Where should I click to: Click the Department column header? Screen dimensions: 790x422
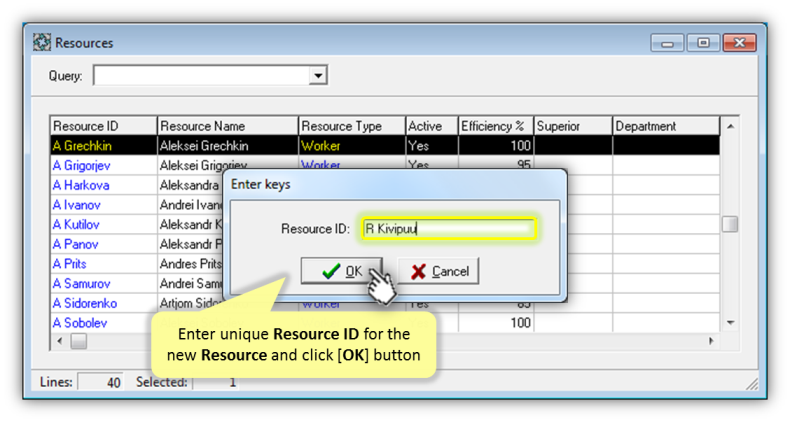point(665,126)
